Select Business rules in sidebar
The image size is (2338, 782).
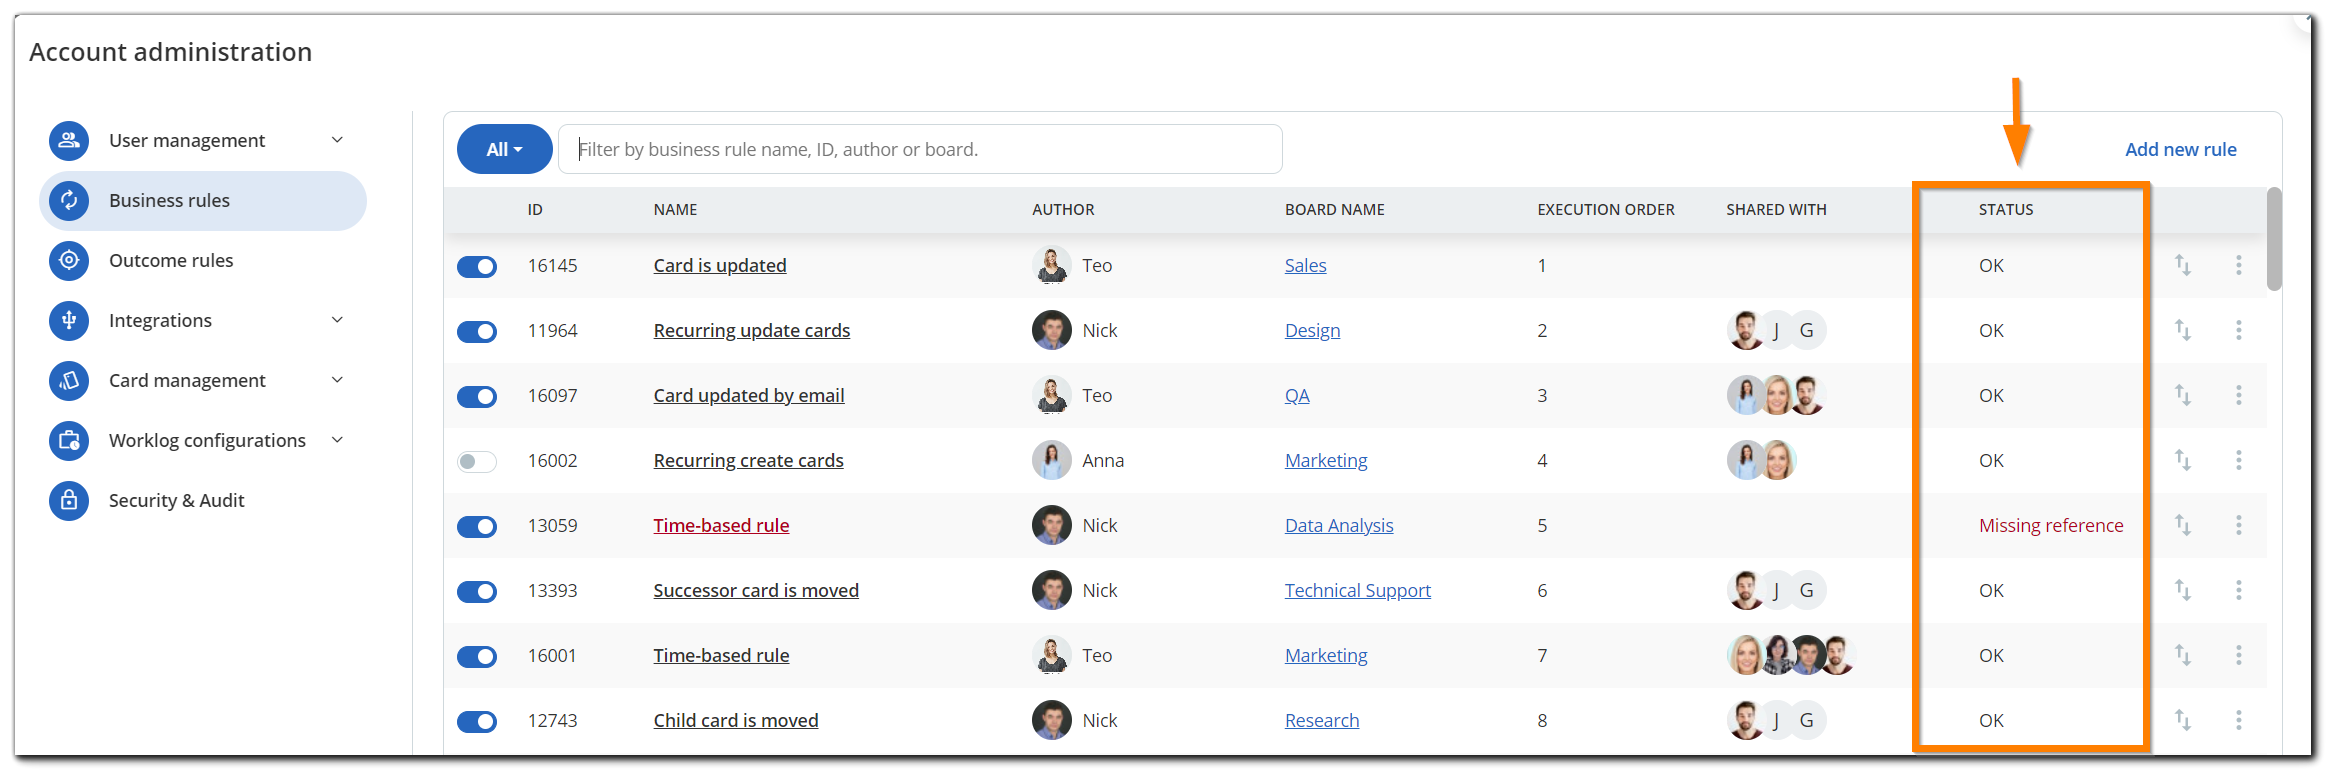tap(169, 201)
